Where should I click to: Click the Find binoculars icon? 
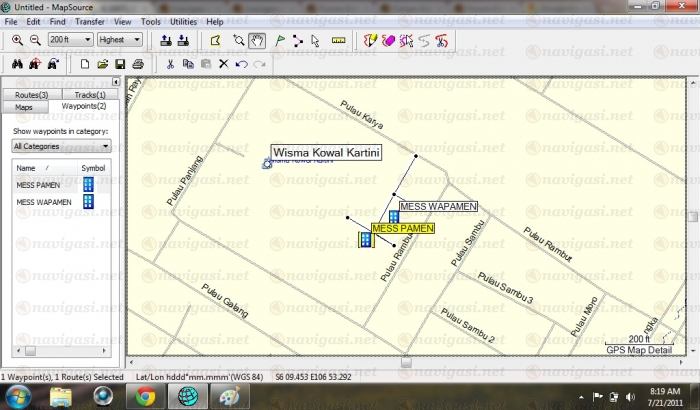[15, 64]
